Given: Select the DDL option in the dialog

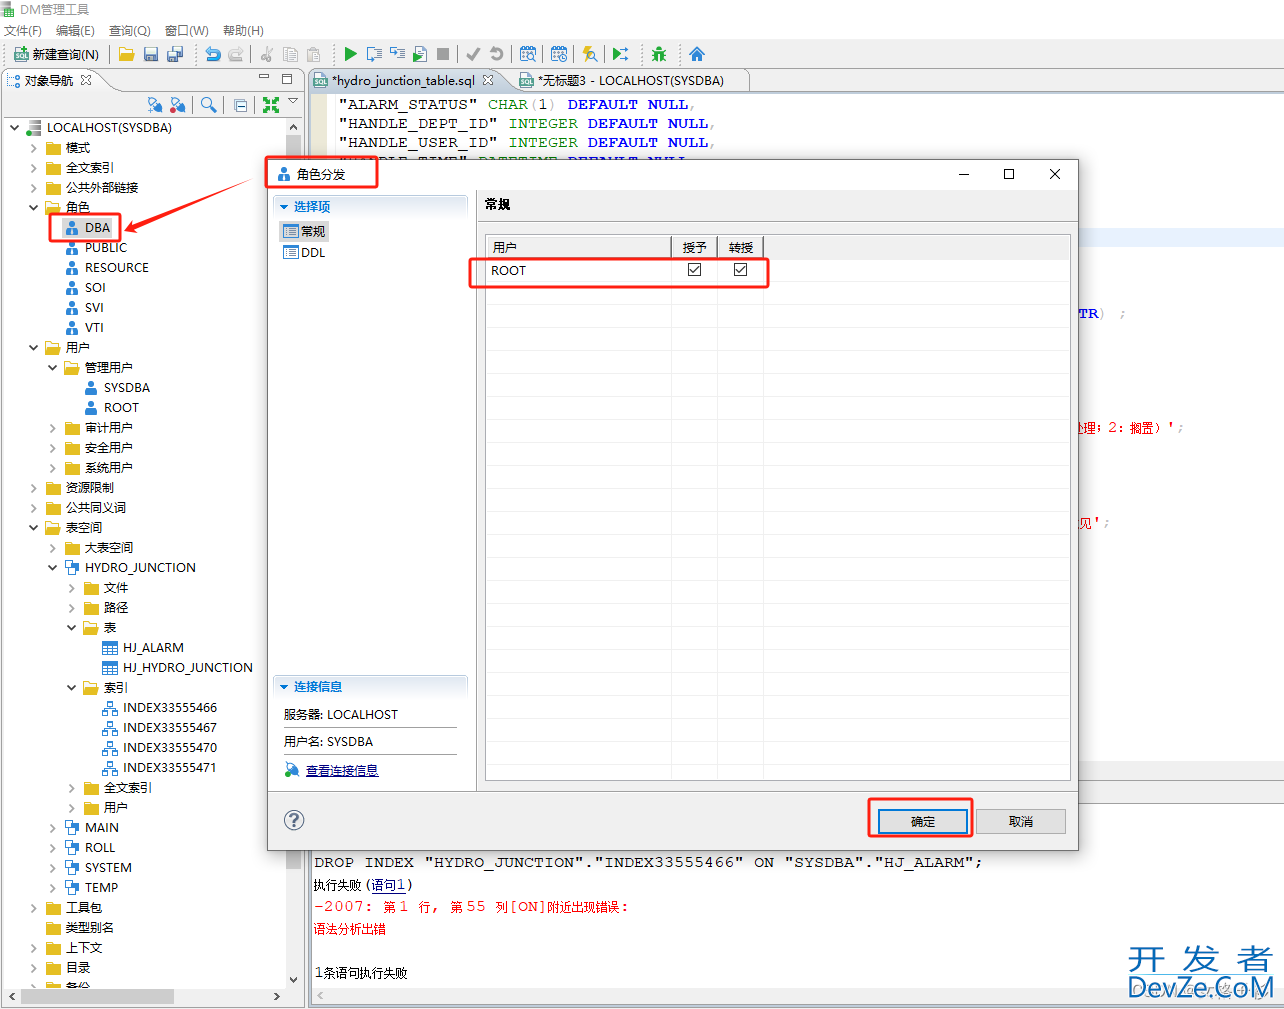Looking at the screenshot, I should click(304, 253).
